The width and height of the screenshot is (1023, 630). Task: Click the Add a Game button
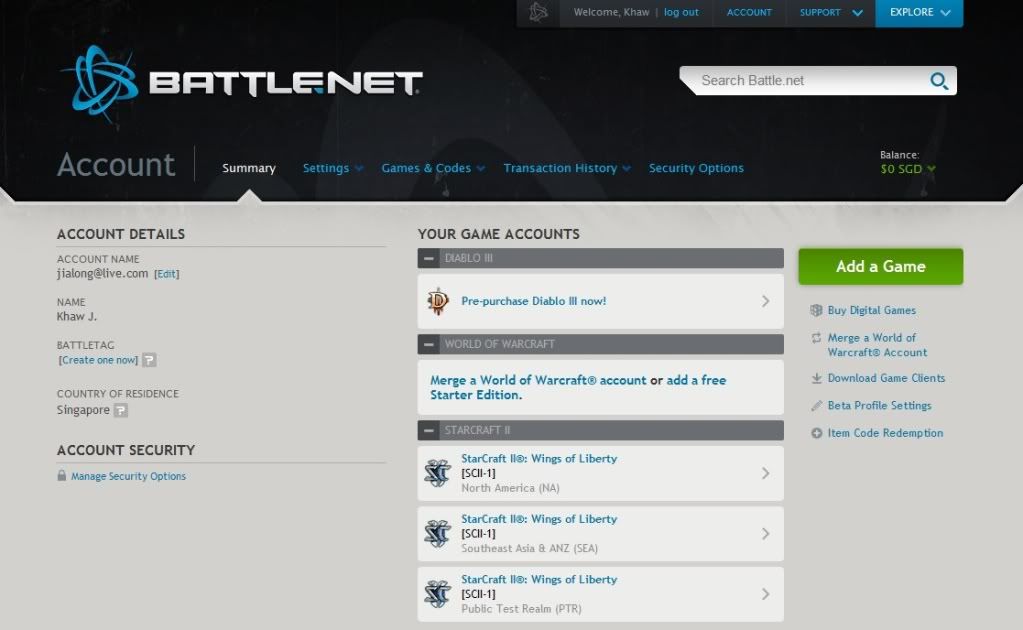881,266
